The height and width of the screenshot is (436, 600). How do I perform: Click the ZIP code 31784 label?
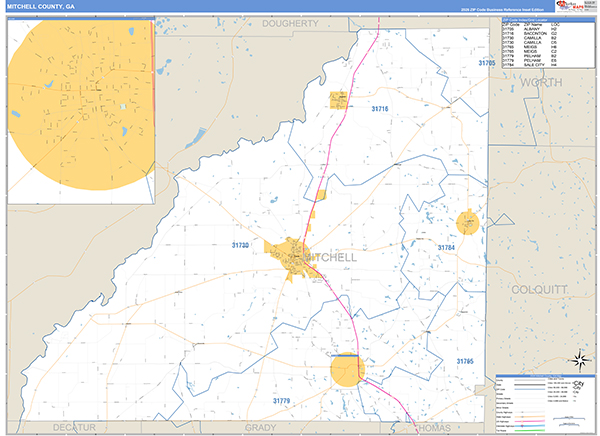[446, 246]
